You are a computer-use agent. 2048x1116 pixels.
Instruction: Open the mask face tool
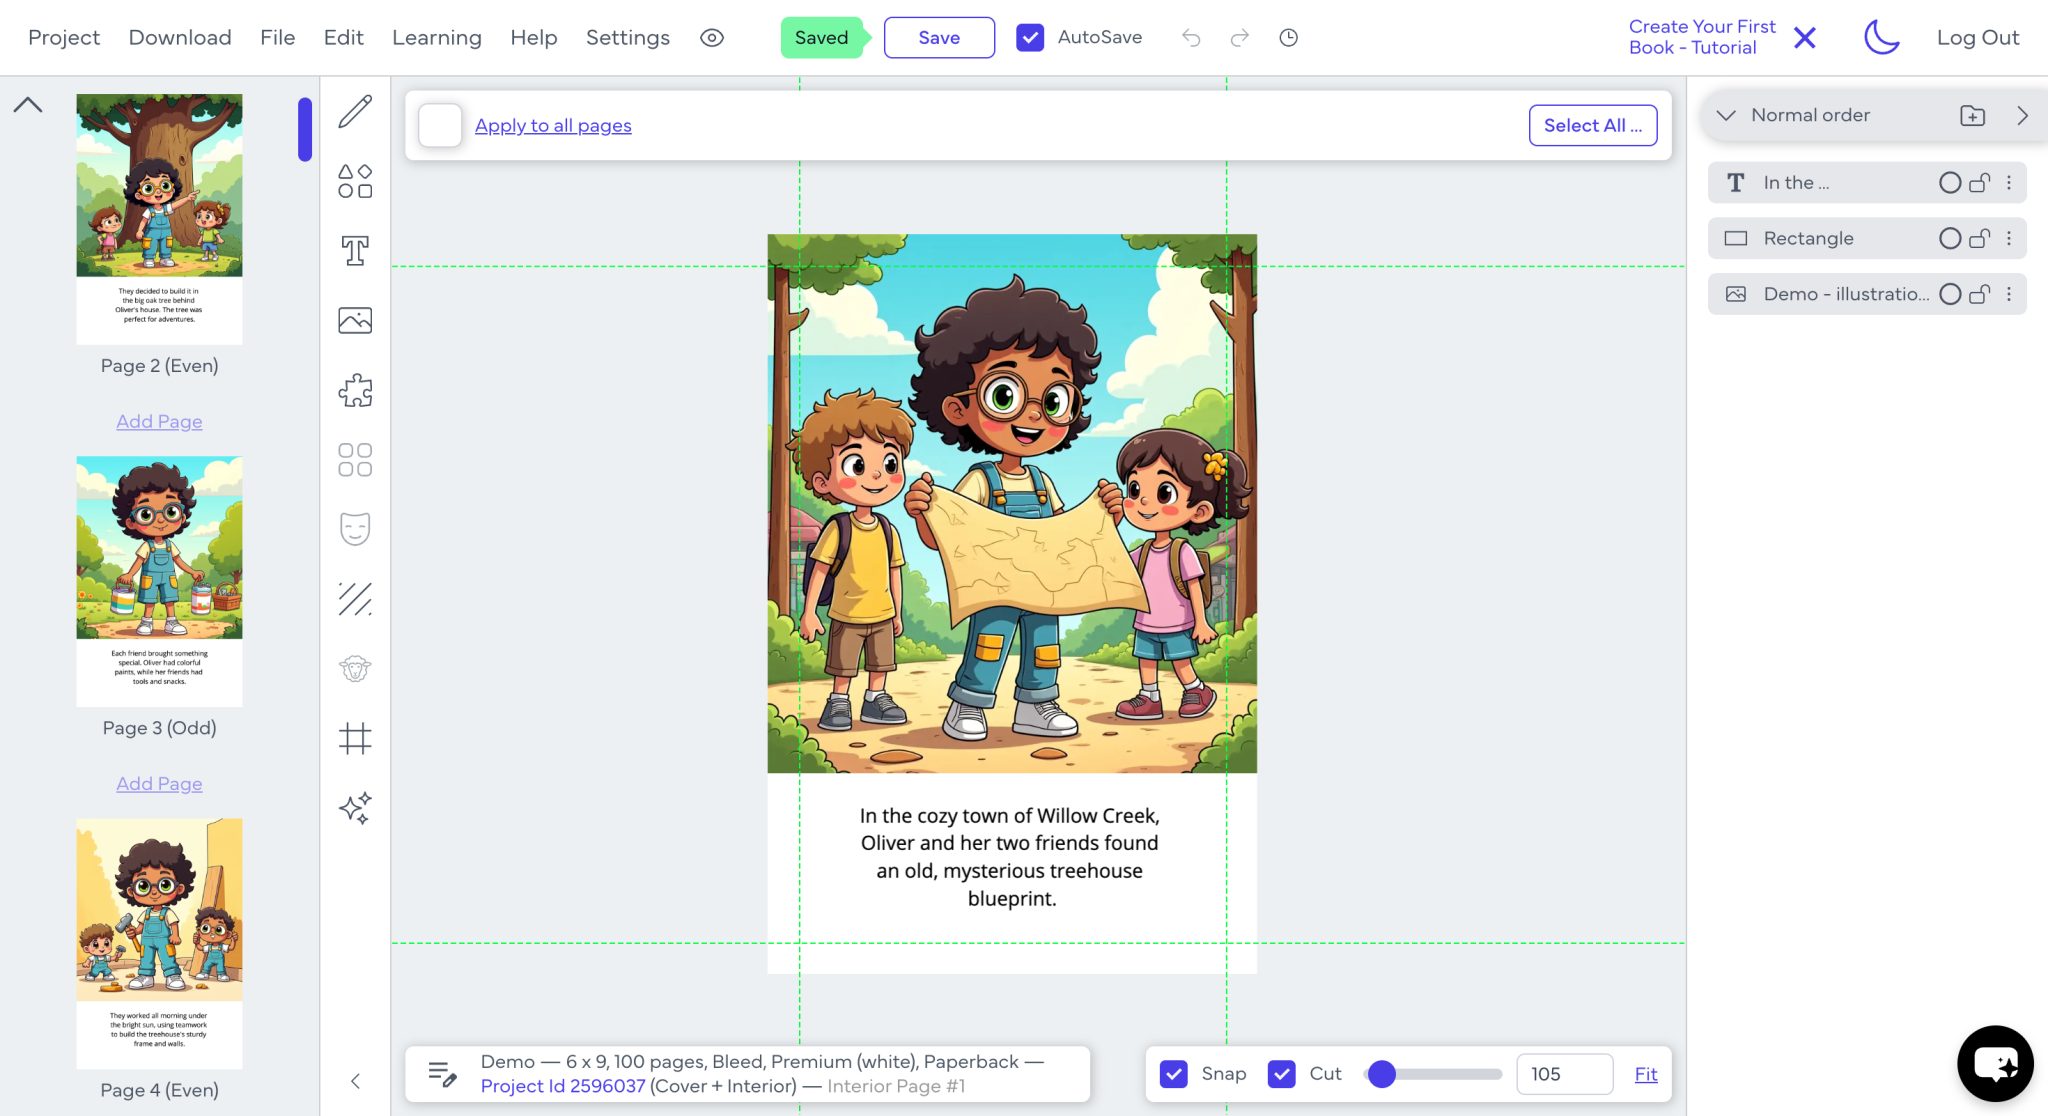[355, 529]
